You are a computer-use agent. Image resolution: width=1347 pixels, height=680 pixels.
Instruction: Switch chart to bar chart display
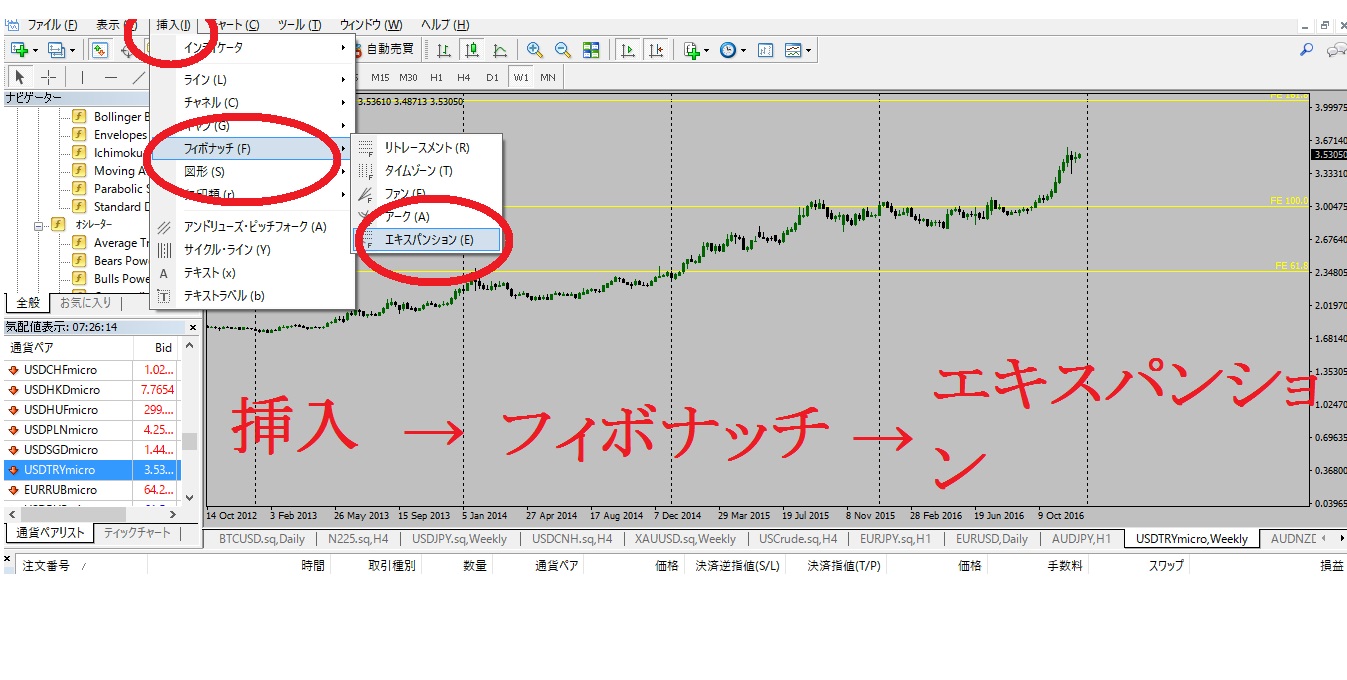click(444, 49)
